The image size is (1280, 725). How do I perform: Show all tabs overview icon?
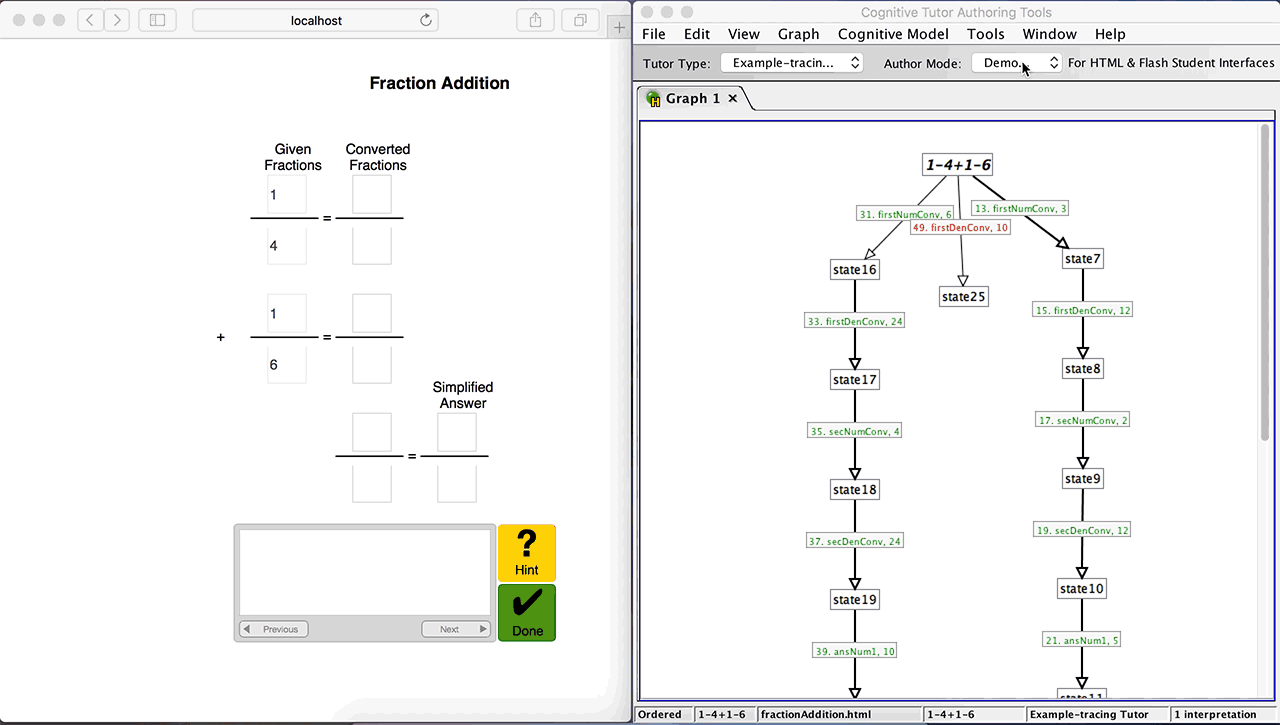point(580,20)
